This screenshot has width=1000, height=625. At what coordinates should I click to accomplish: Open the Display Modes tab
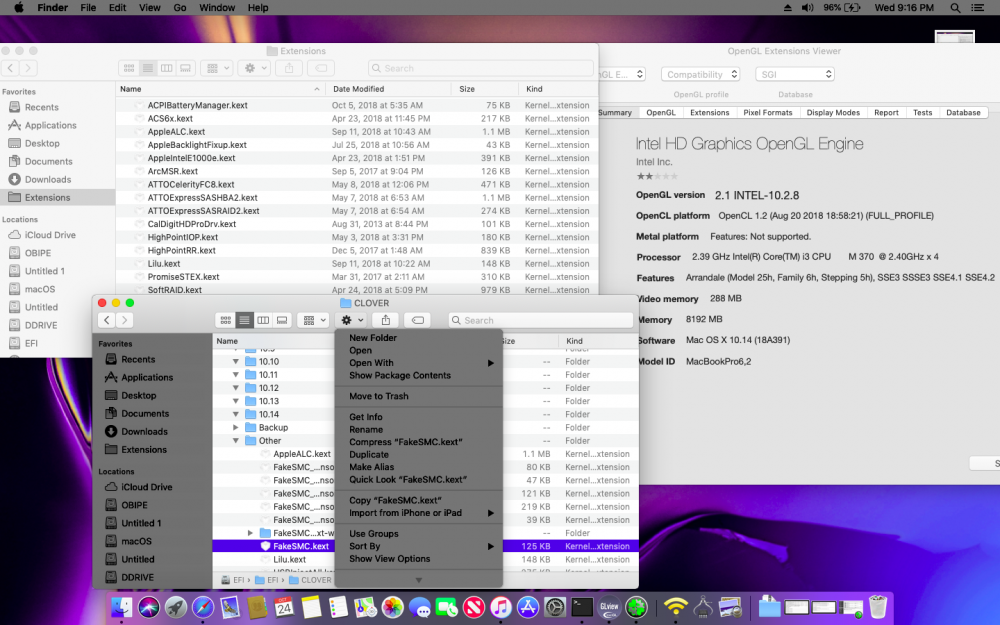[x=833, y=112]
